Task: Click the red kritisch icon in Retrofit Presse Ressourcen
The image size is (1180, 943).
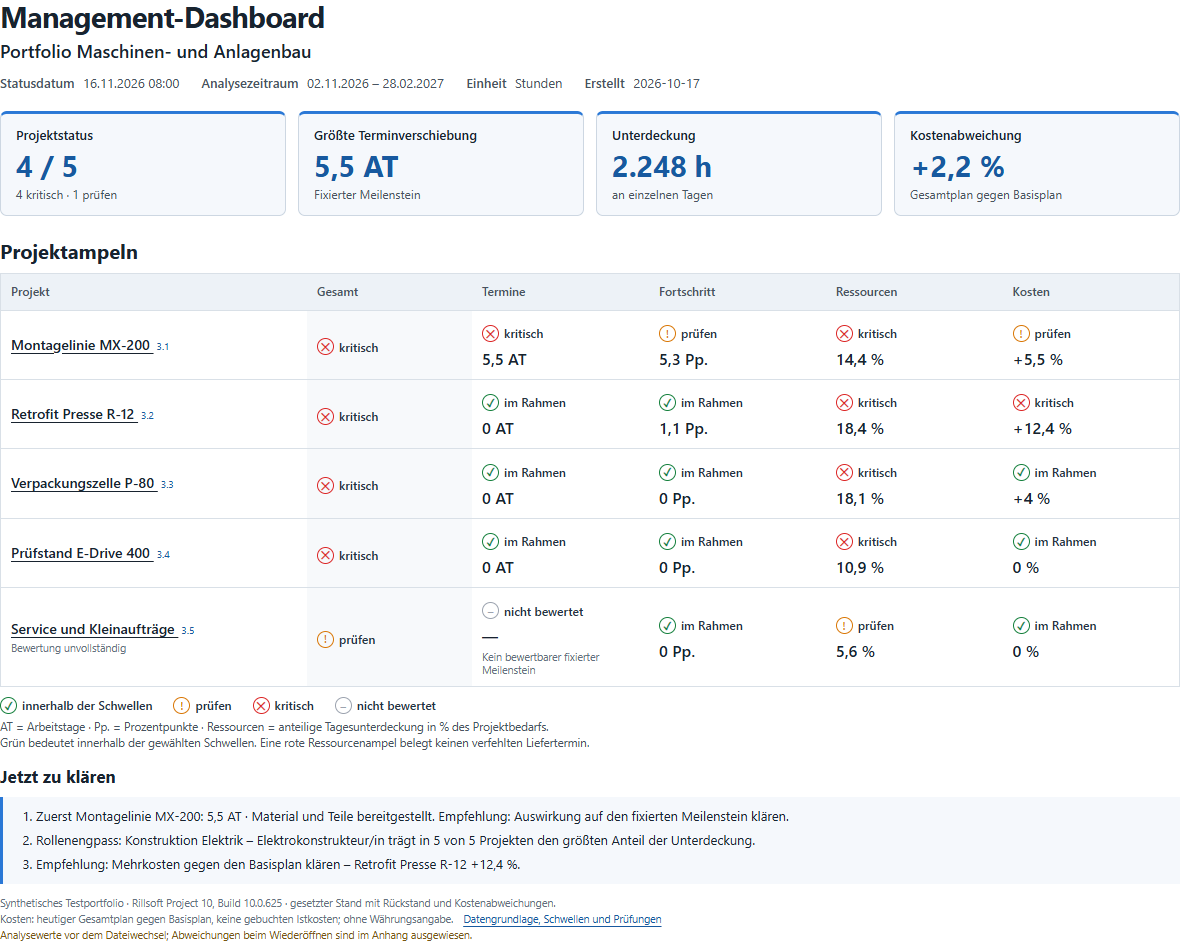Action: 844,403
